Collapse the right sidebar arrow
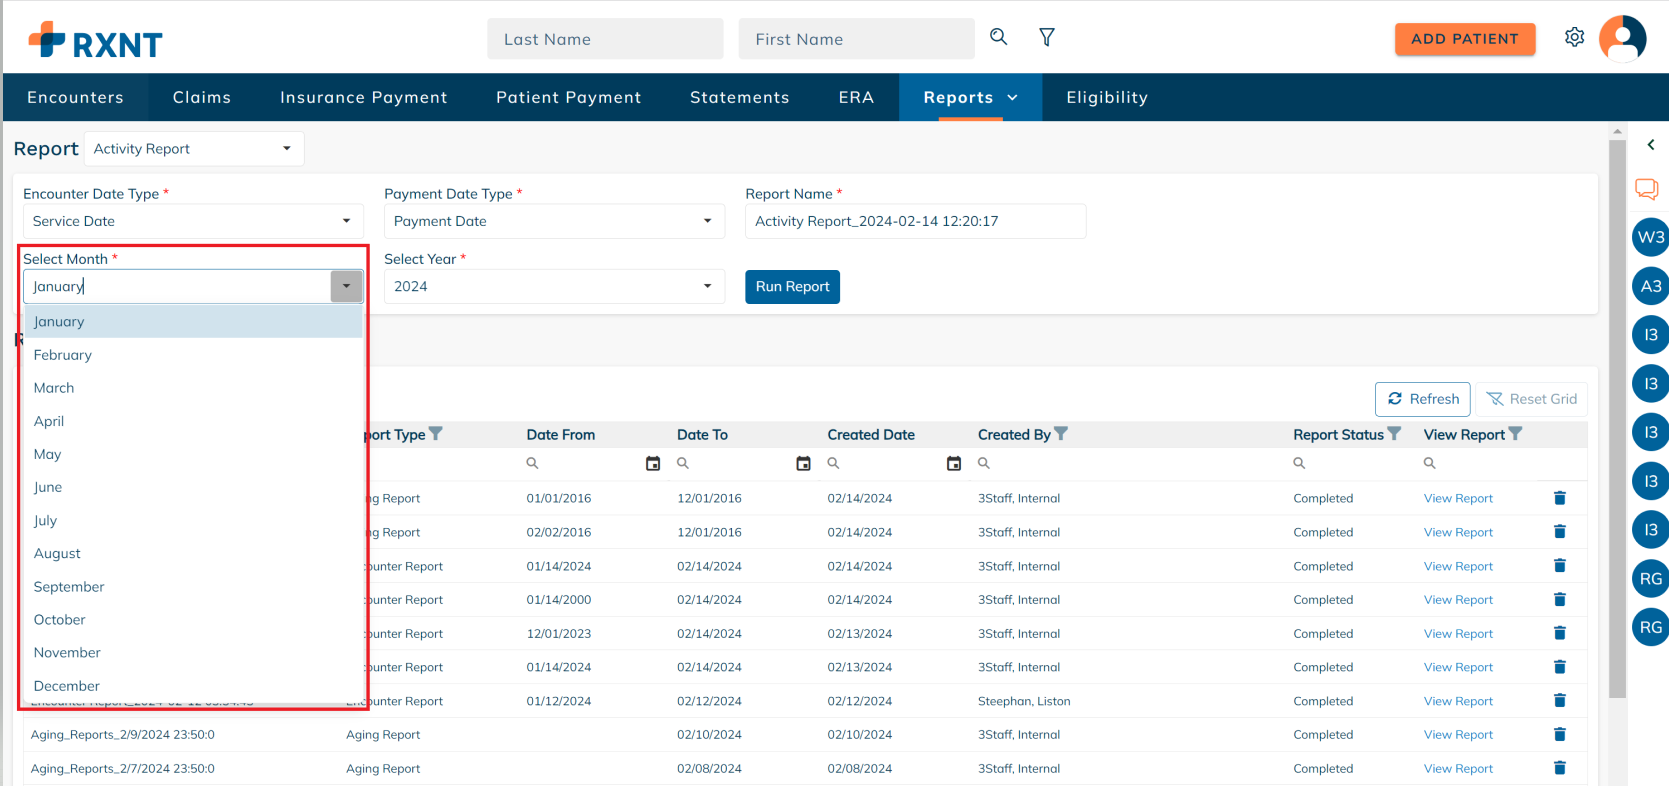 [1650, 145]
